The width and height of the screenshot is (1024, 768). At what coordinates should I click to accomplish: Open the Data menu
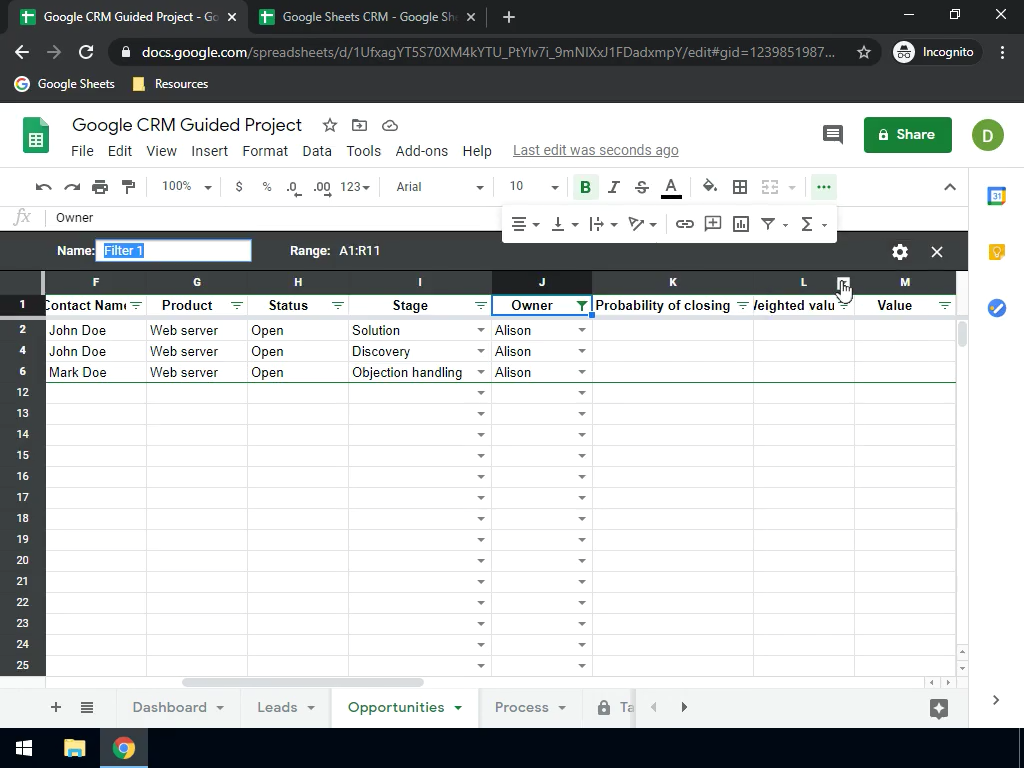(x=317, y=151)
